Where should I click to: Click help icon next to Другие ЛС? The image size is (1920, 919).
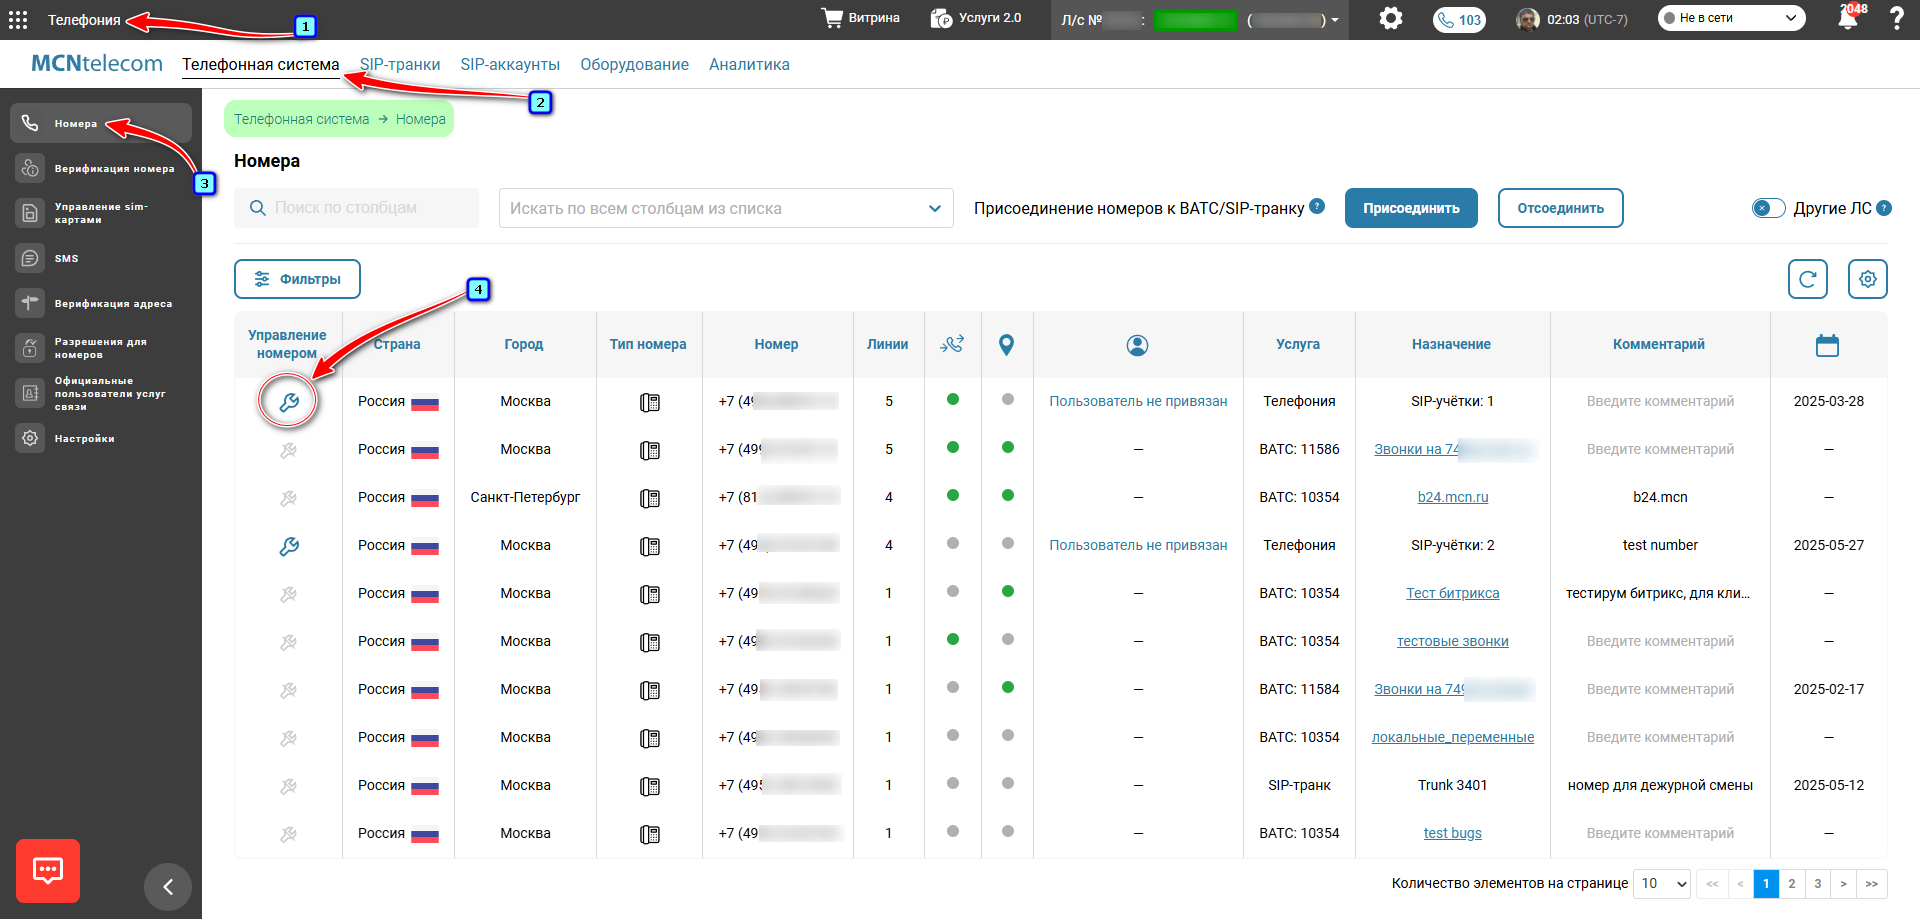(1884, 208)
